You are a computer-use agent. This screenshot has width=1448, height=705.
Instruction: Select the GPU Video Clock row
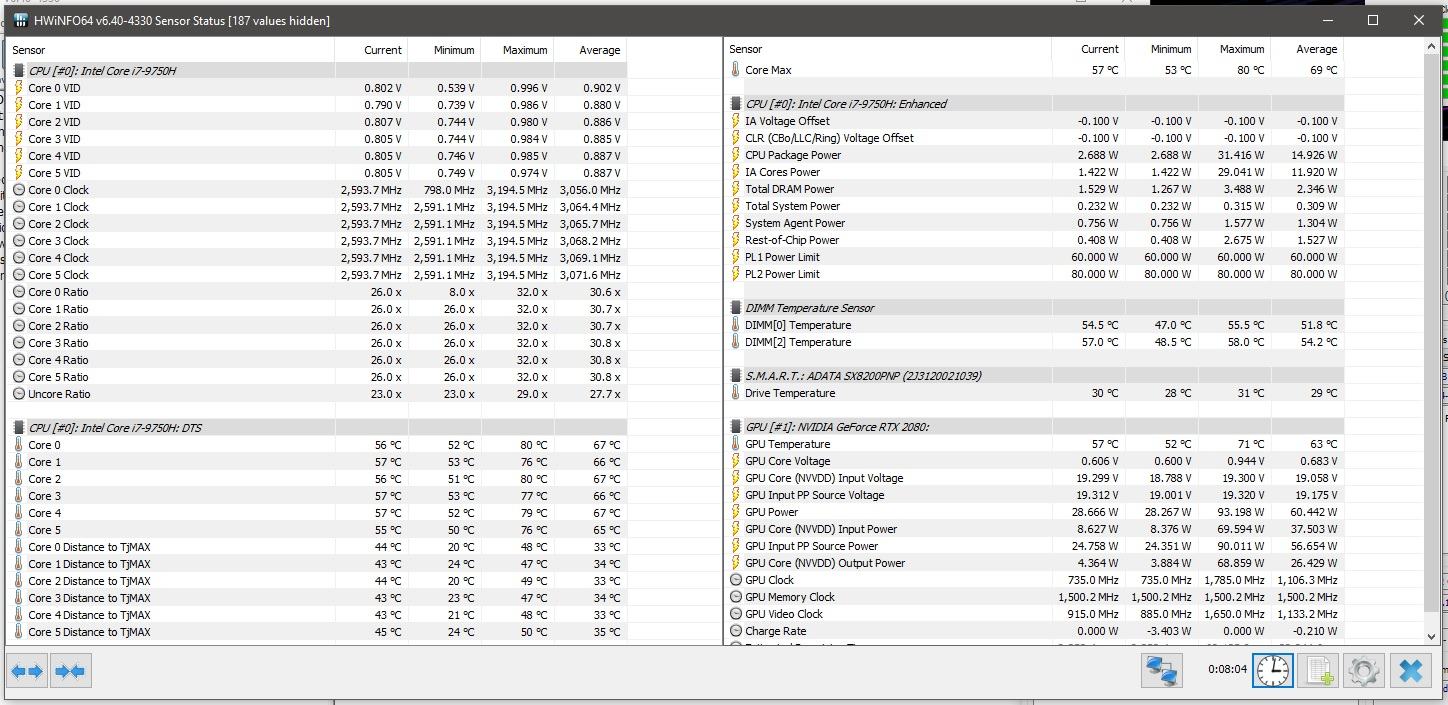pyautogui.click(x=1034, y=614)
